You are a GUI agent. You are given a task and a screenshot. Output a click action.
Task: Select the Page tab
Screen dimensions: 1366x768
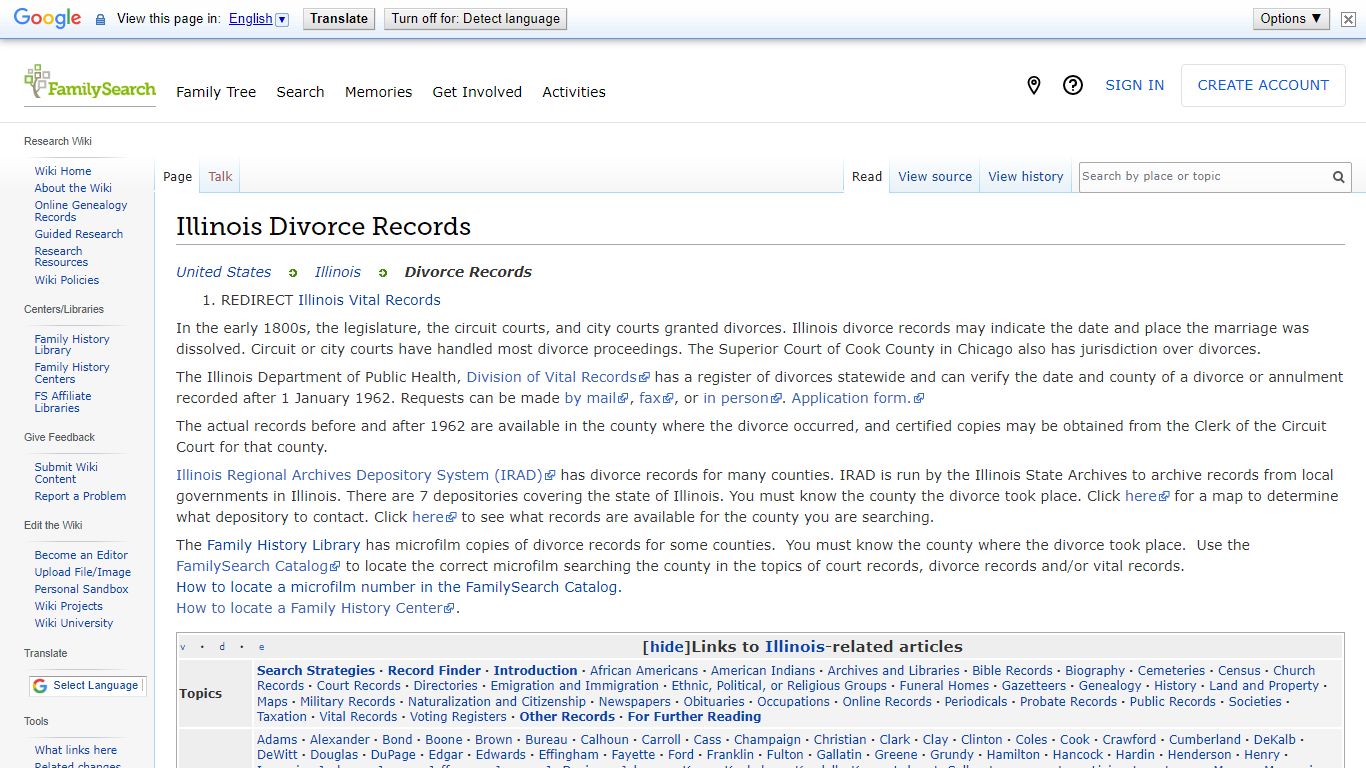177,177
